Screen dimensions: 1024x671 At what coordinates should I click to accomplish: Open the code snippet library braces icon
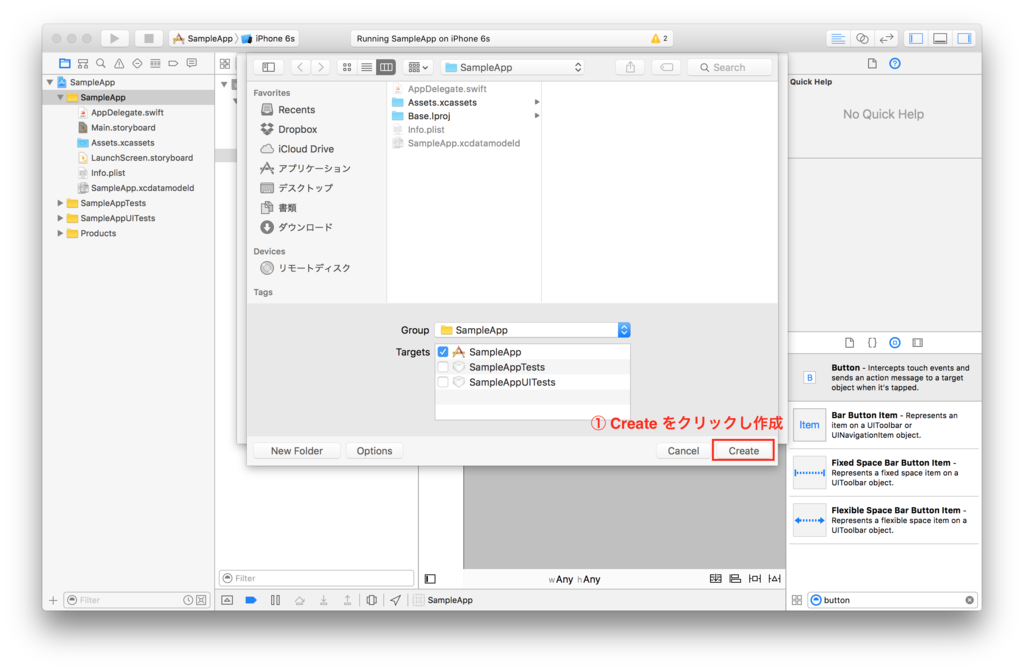872,342
